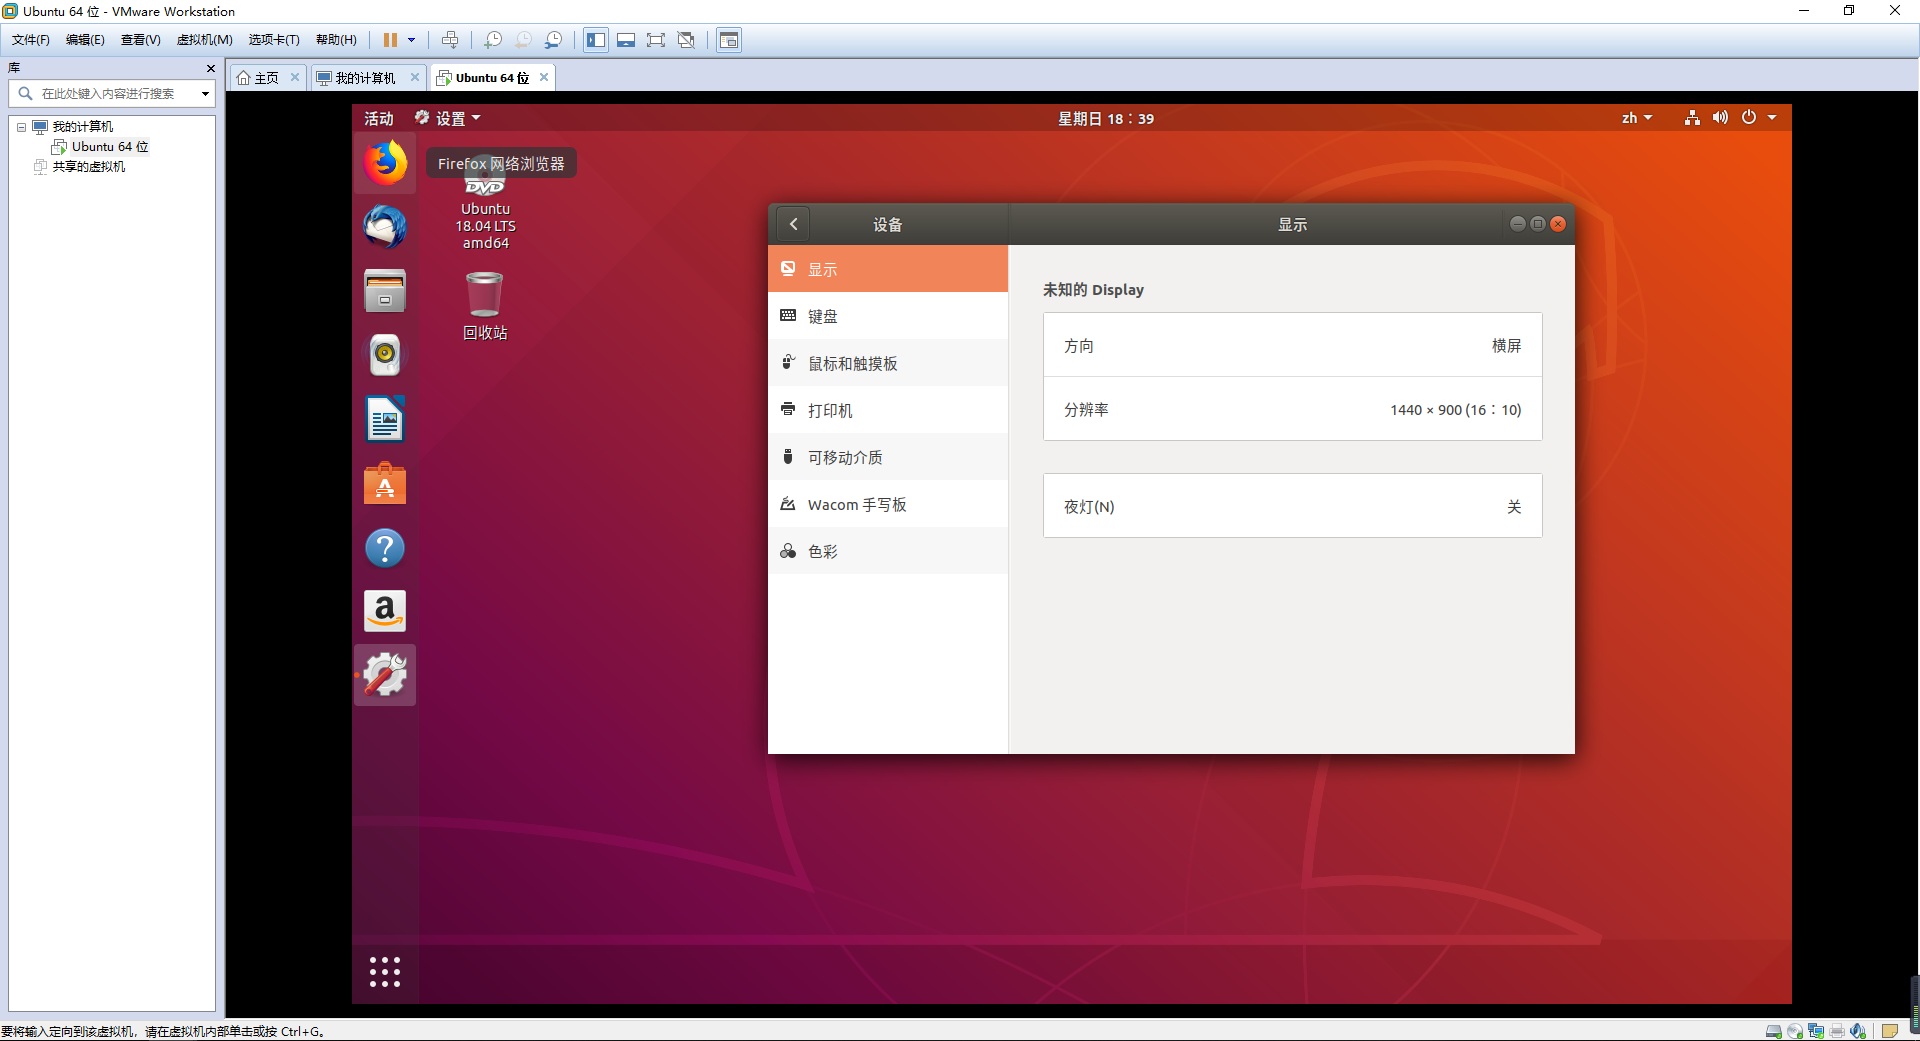The height and width of the screenshot is (1041, 1920).
Task: Expand the zh input language menu
Action: click(1636, 118)
